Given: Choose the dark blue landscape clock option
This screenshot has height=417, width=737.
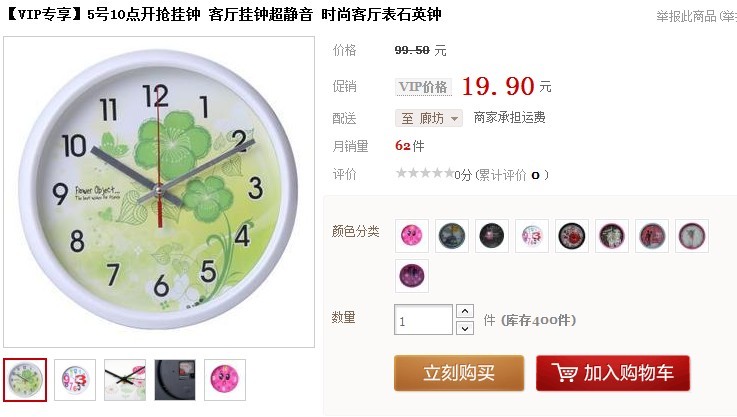Looking at the screenshot, I should click(x=452, y=236).
